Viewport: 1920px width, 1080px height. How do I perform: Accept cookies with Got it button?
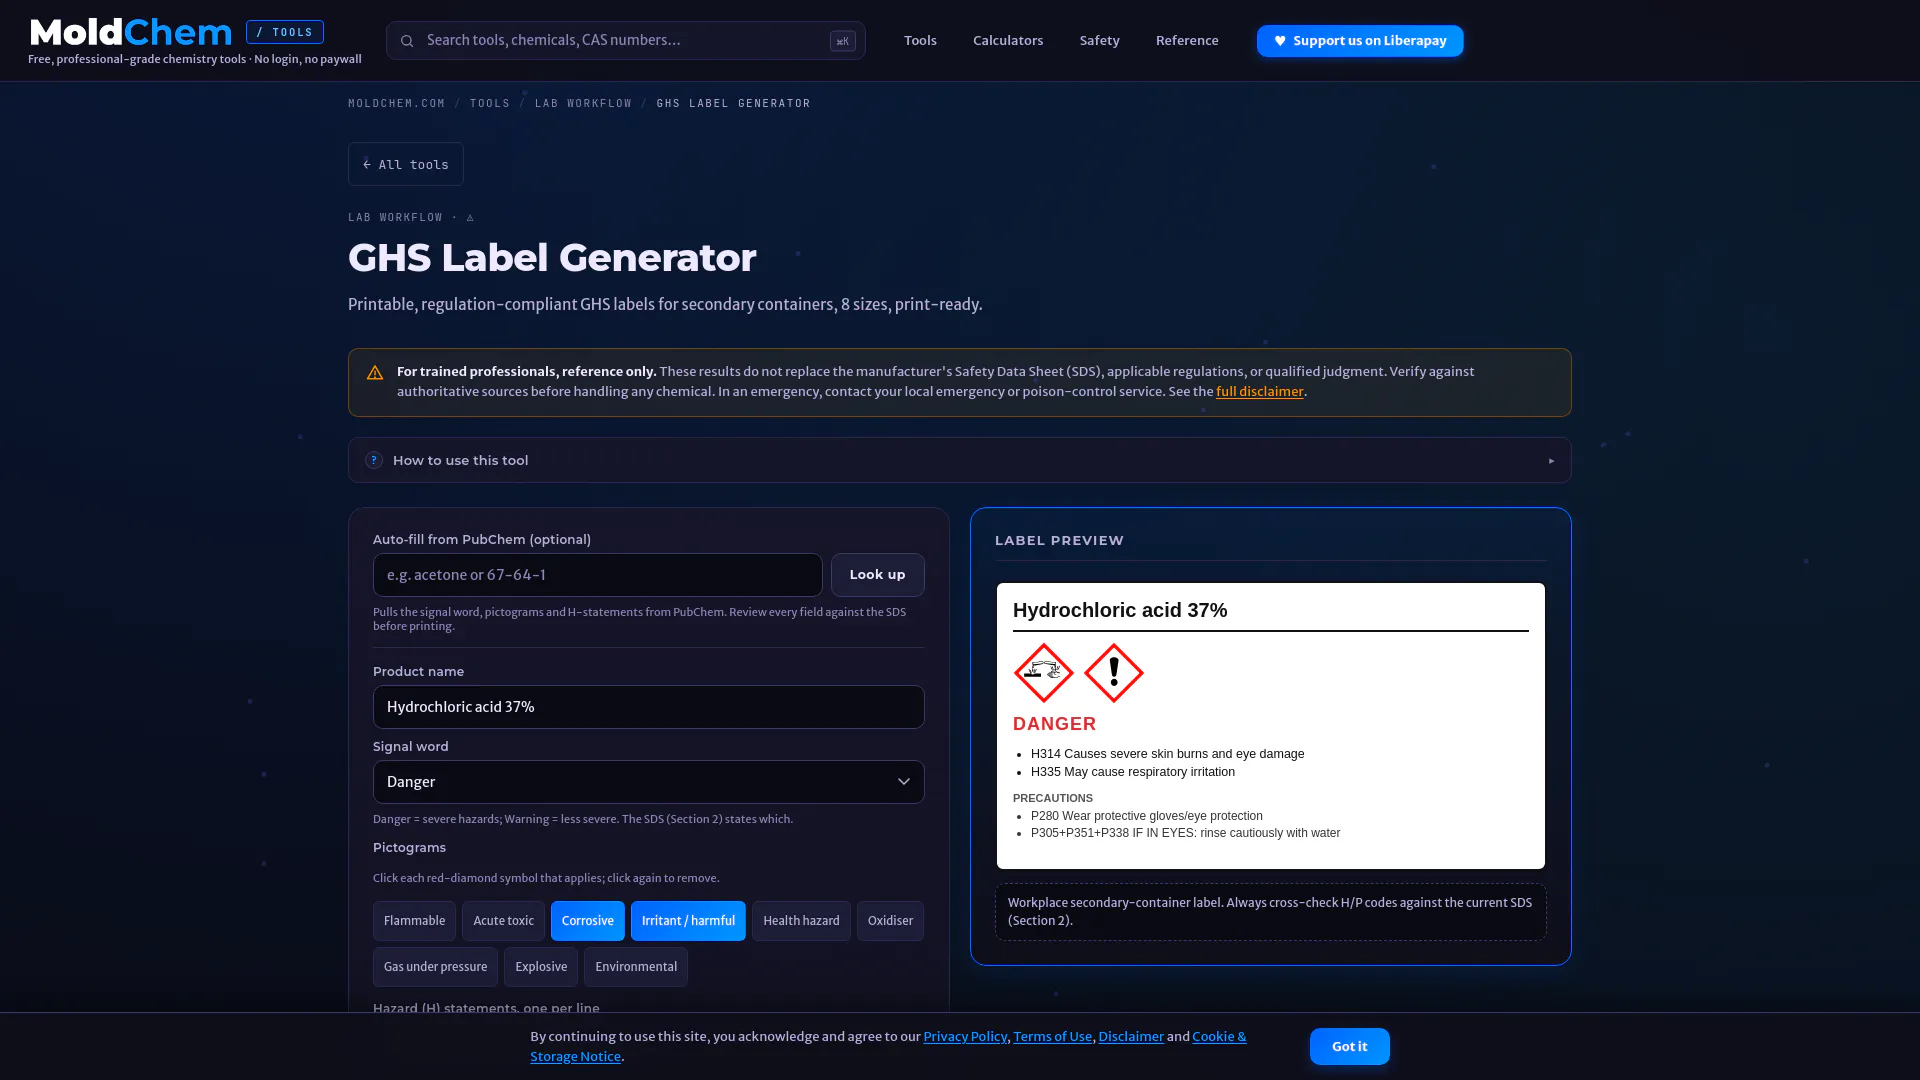[x=1349, y=1046]
